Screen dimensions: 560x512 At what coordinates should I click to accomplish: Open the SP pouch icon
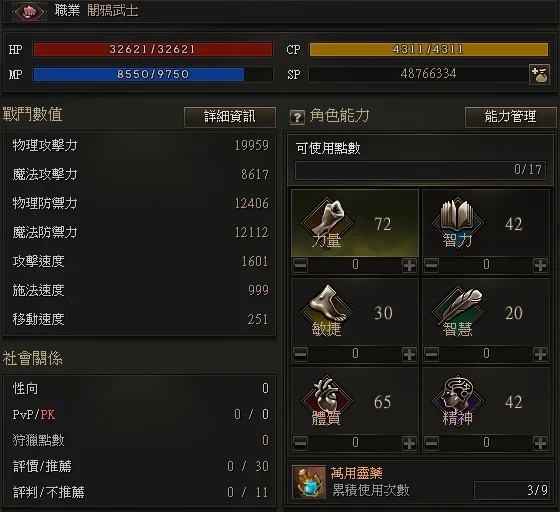[x=539, y=74]
